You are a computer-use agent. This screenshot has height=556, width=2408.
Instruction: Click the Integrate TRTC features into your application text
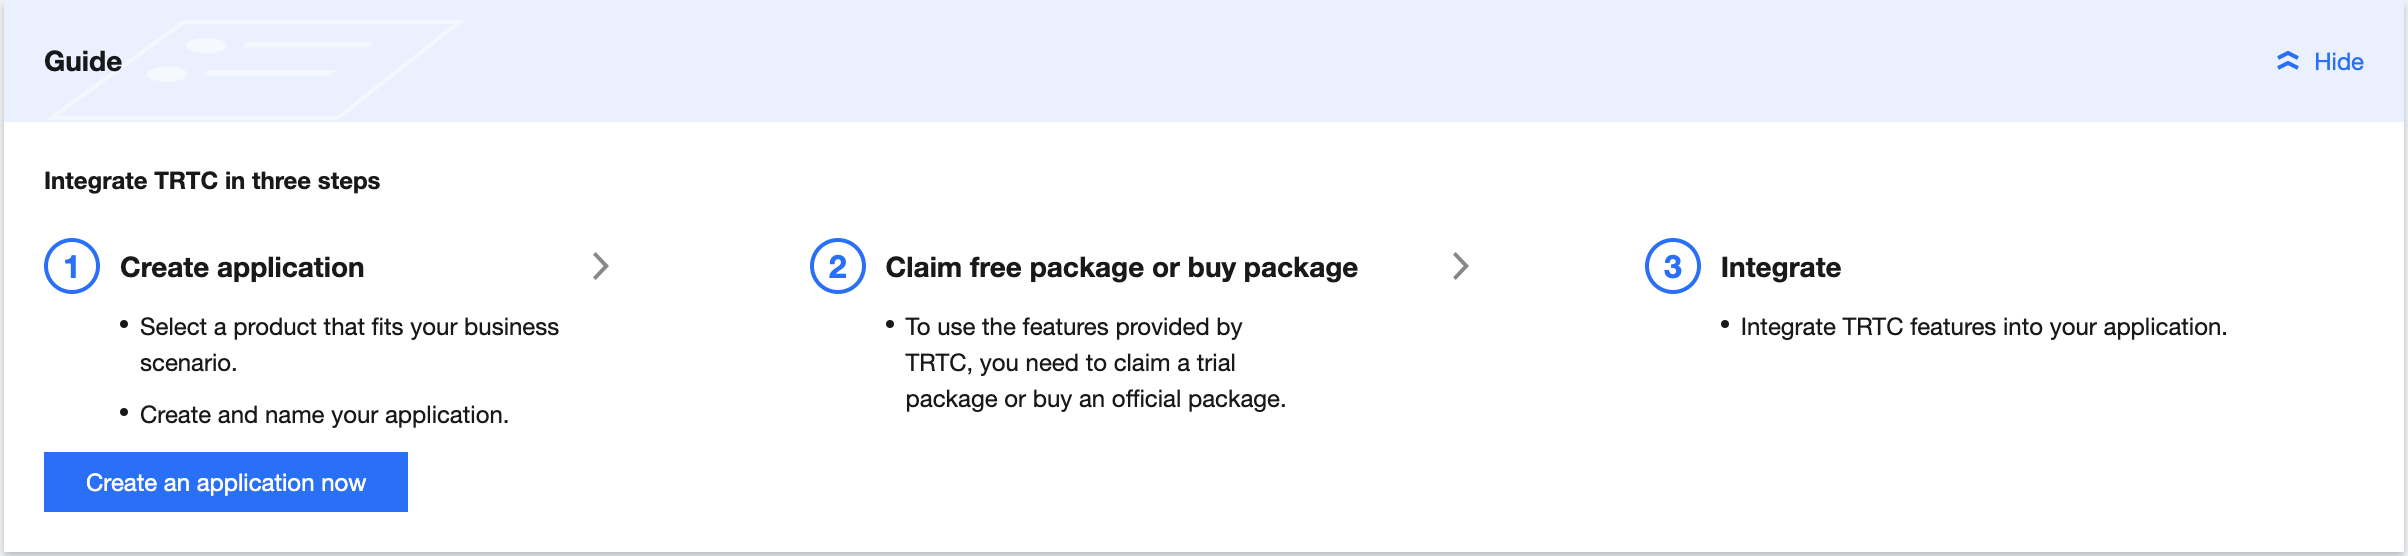(x=1983, y=327)
